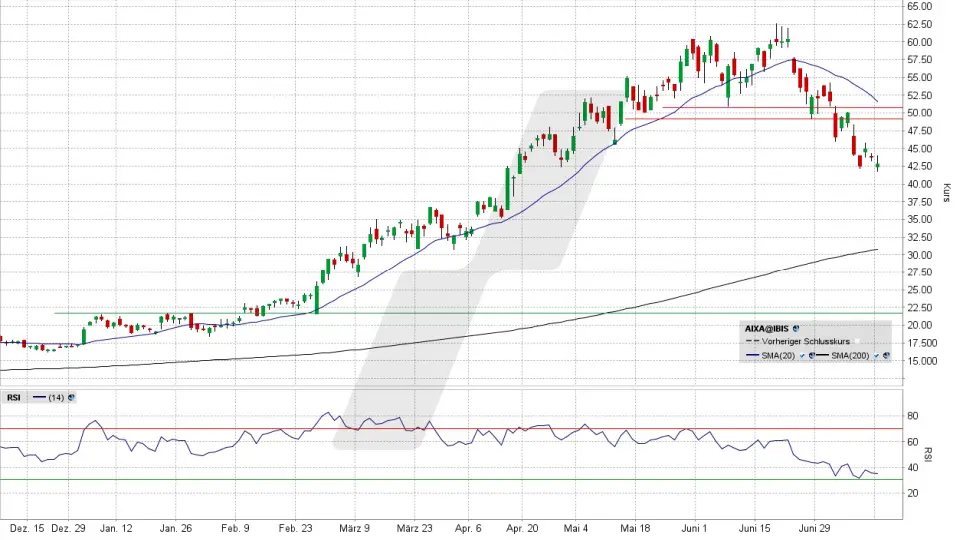Click the 25.00 price axis label
This screenshot has width=960, height=540.
pyautogui.click(x=920, y=290)
